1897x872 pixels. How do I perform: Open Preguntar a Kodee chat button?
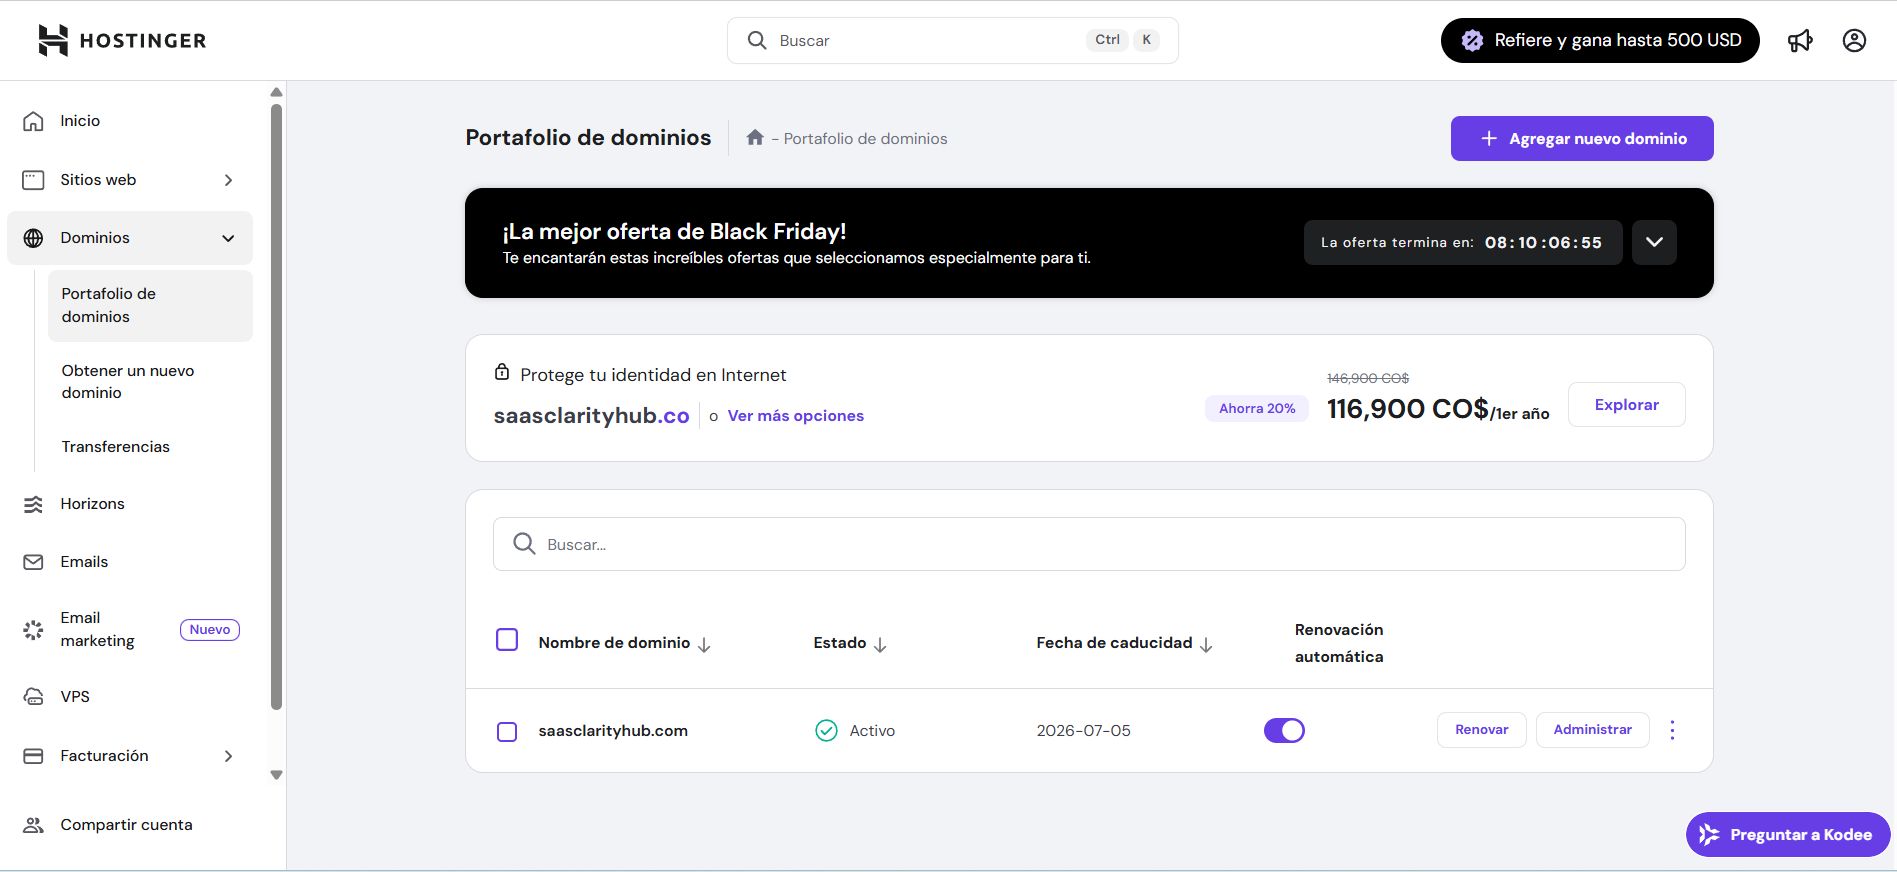(x=1788, y=834)
